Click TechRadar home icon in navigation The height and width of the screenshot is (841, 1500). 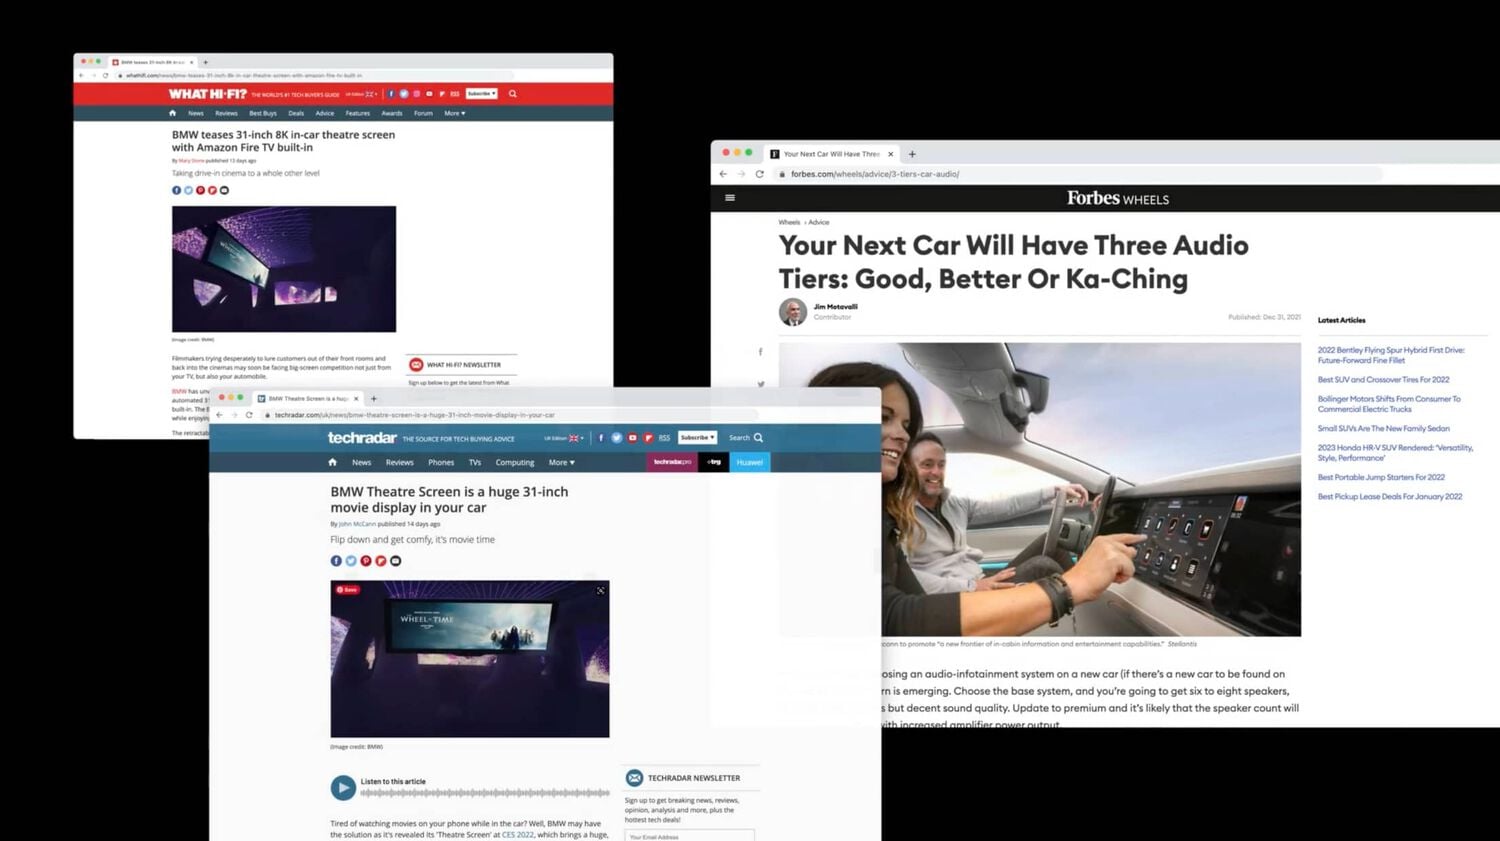coord(332,462)
